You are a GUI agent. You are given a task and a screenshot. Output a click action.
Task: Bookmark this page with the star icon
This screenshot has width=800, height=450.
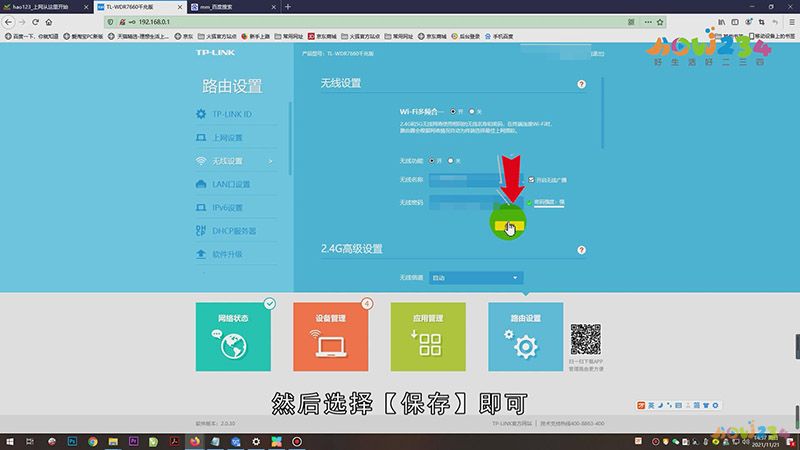pos(660,22)
